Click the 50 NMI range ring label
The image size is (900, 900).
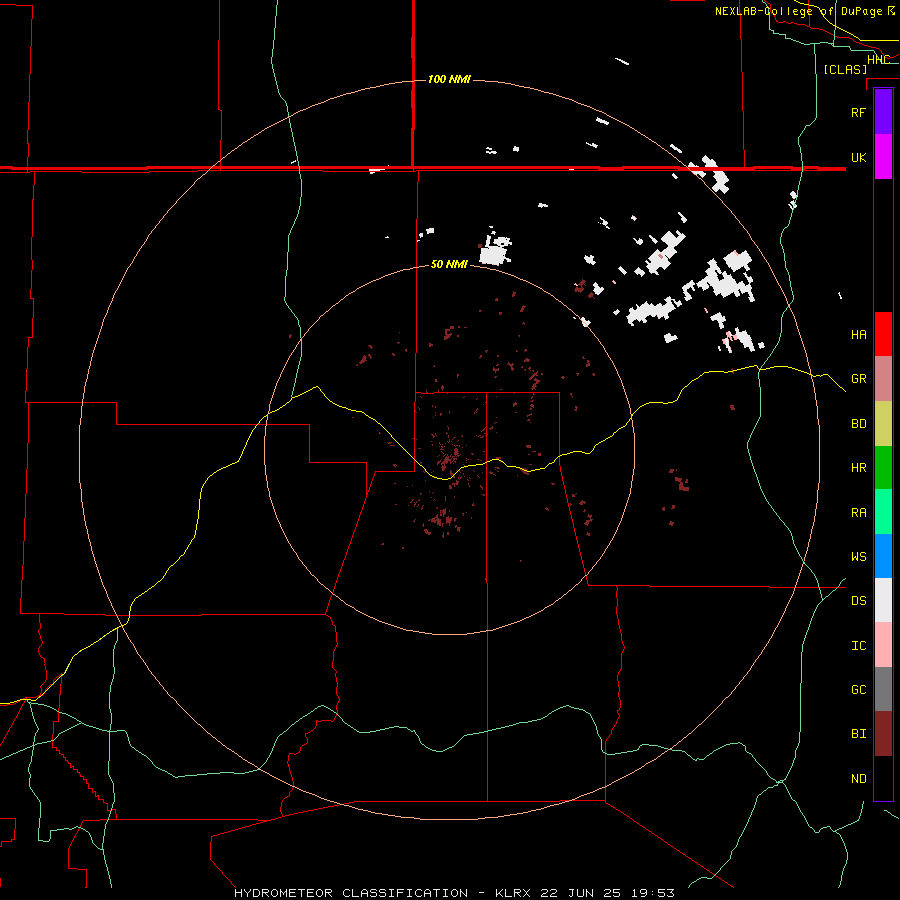click(x=449, y=264)
